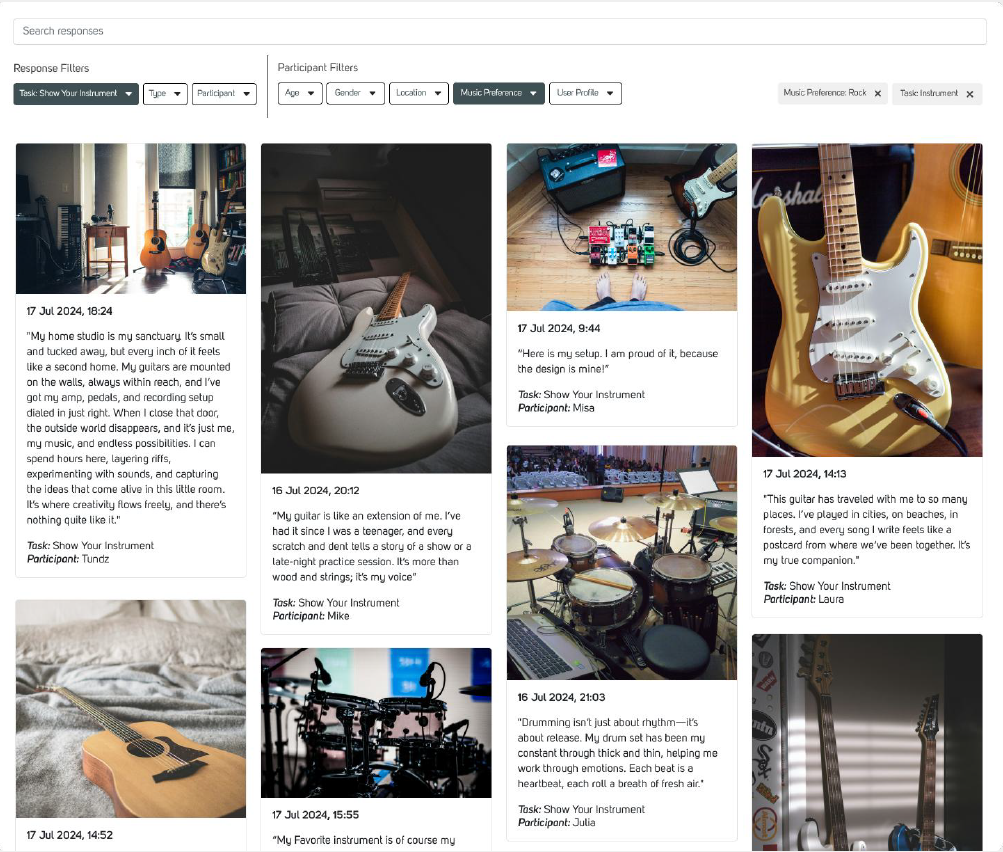Click Misa's "Here is my setup" quote
The width and height of the screenshot is (1003, 852).
618,361
